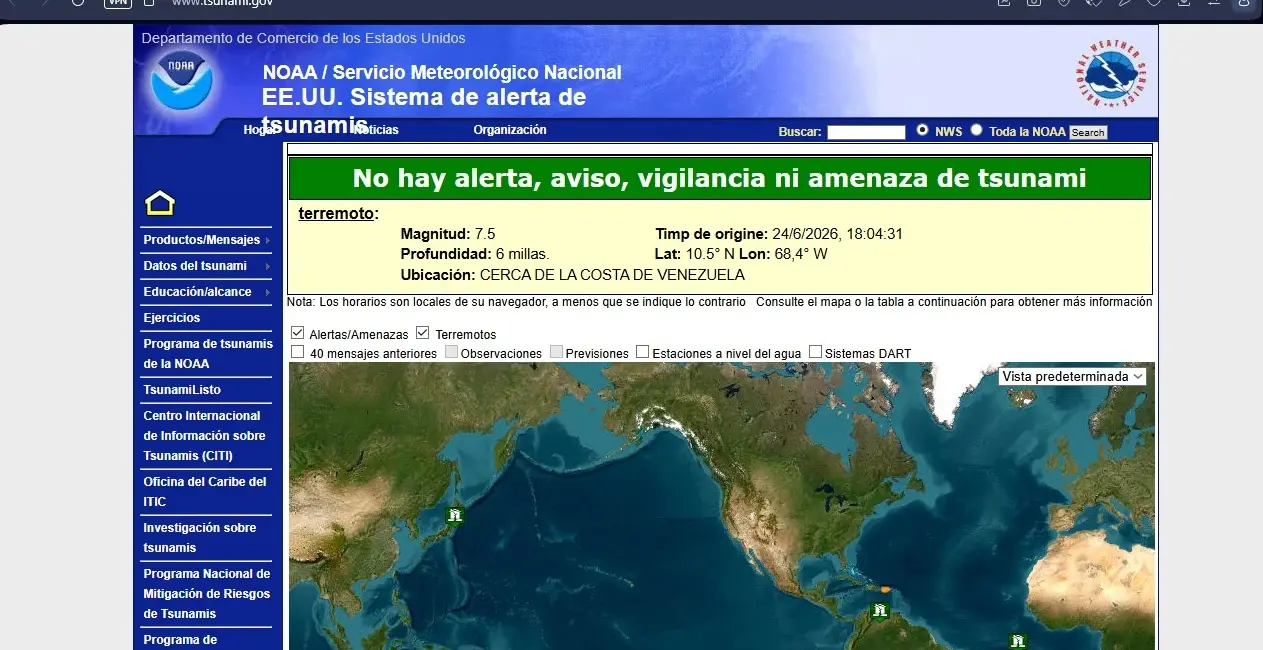Screen dimensions: 1263x650
Task: Expand the Datos del tsunami submenu arrow
Action: coord(268,266)
